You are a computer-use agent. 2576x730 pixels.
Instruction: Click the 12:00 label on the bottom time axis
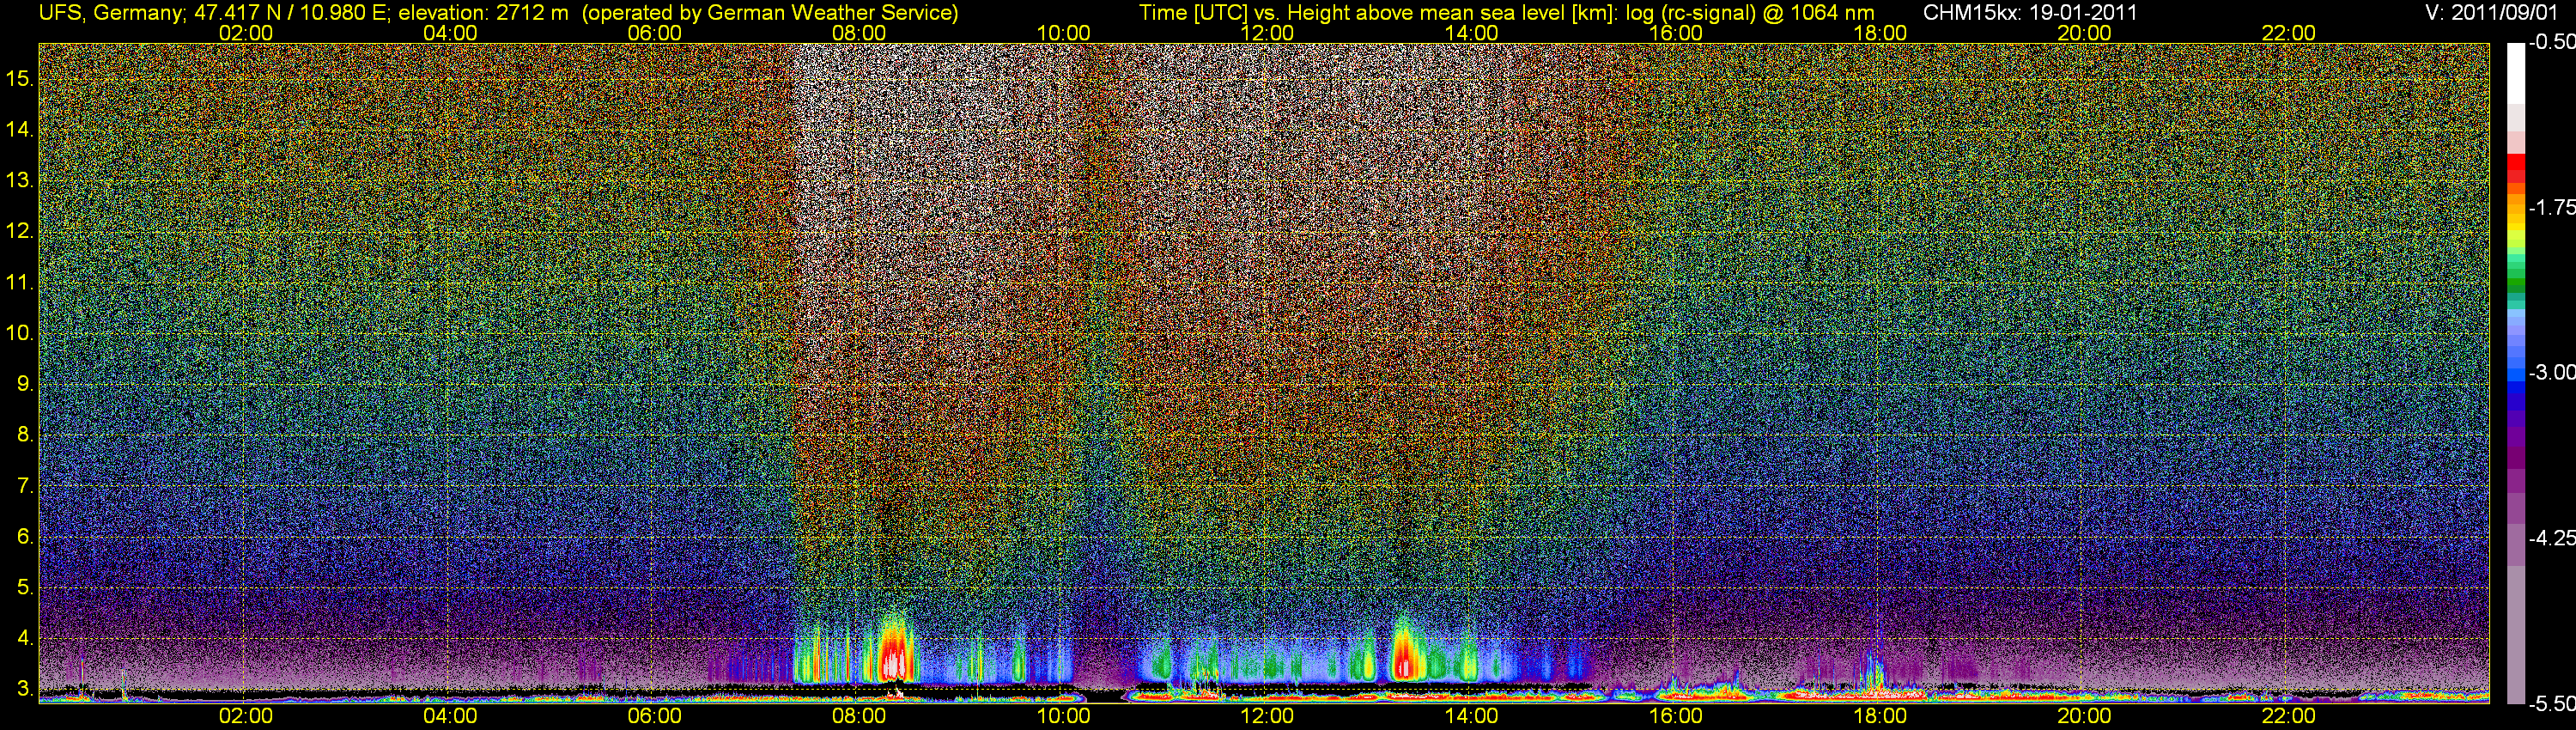pyautogui.click(x=1267, y=716)
